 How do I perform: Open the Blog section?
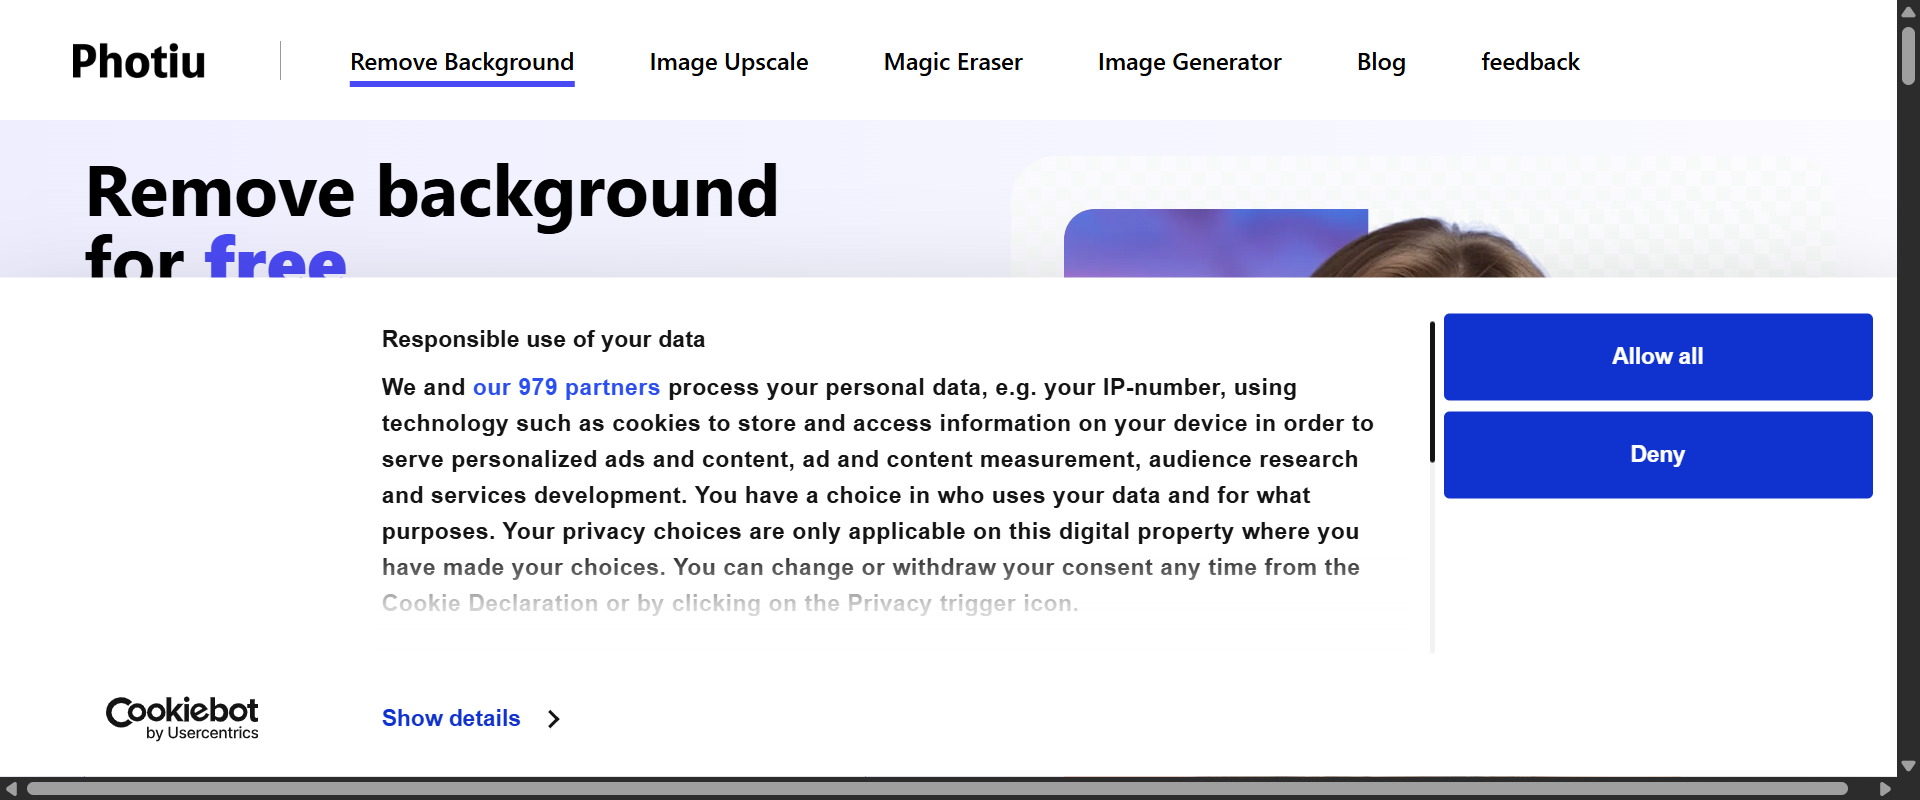pyautogui.click(x=1380, y=61)
